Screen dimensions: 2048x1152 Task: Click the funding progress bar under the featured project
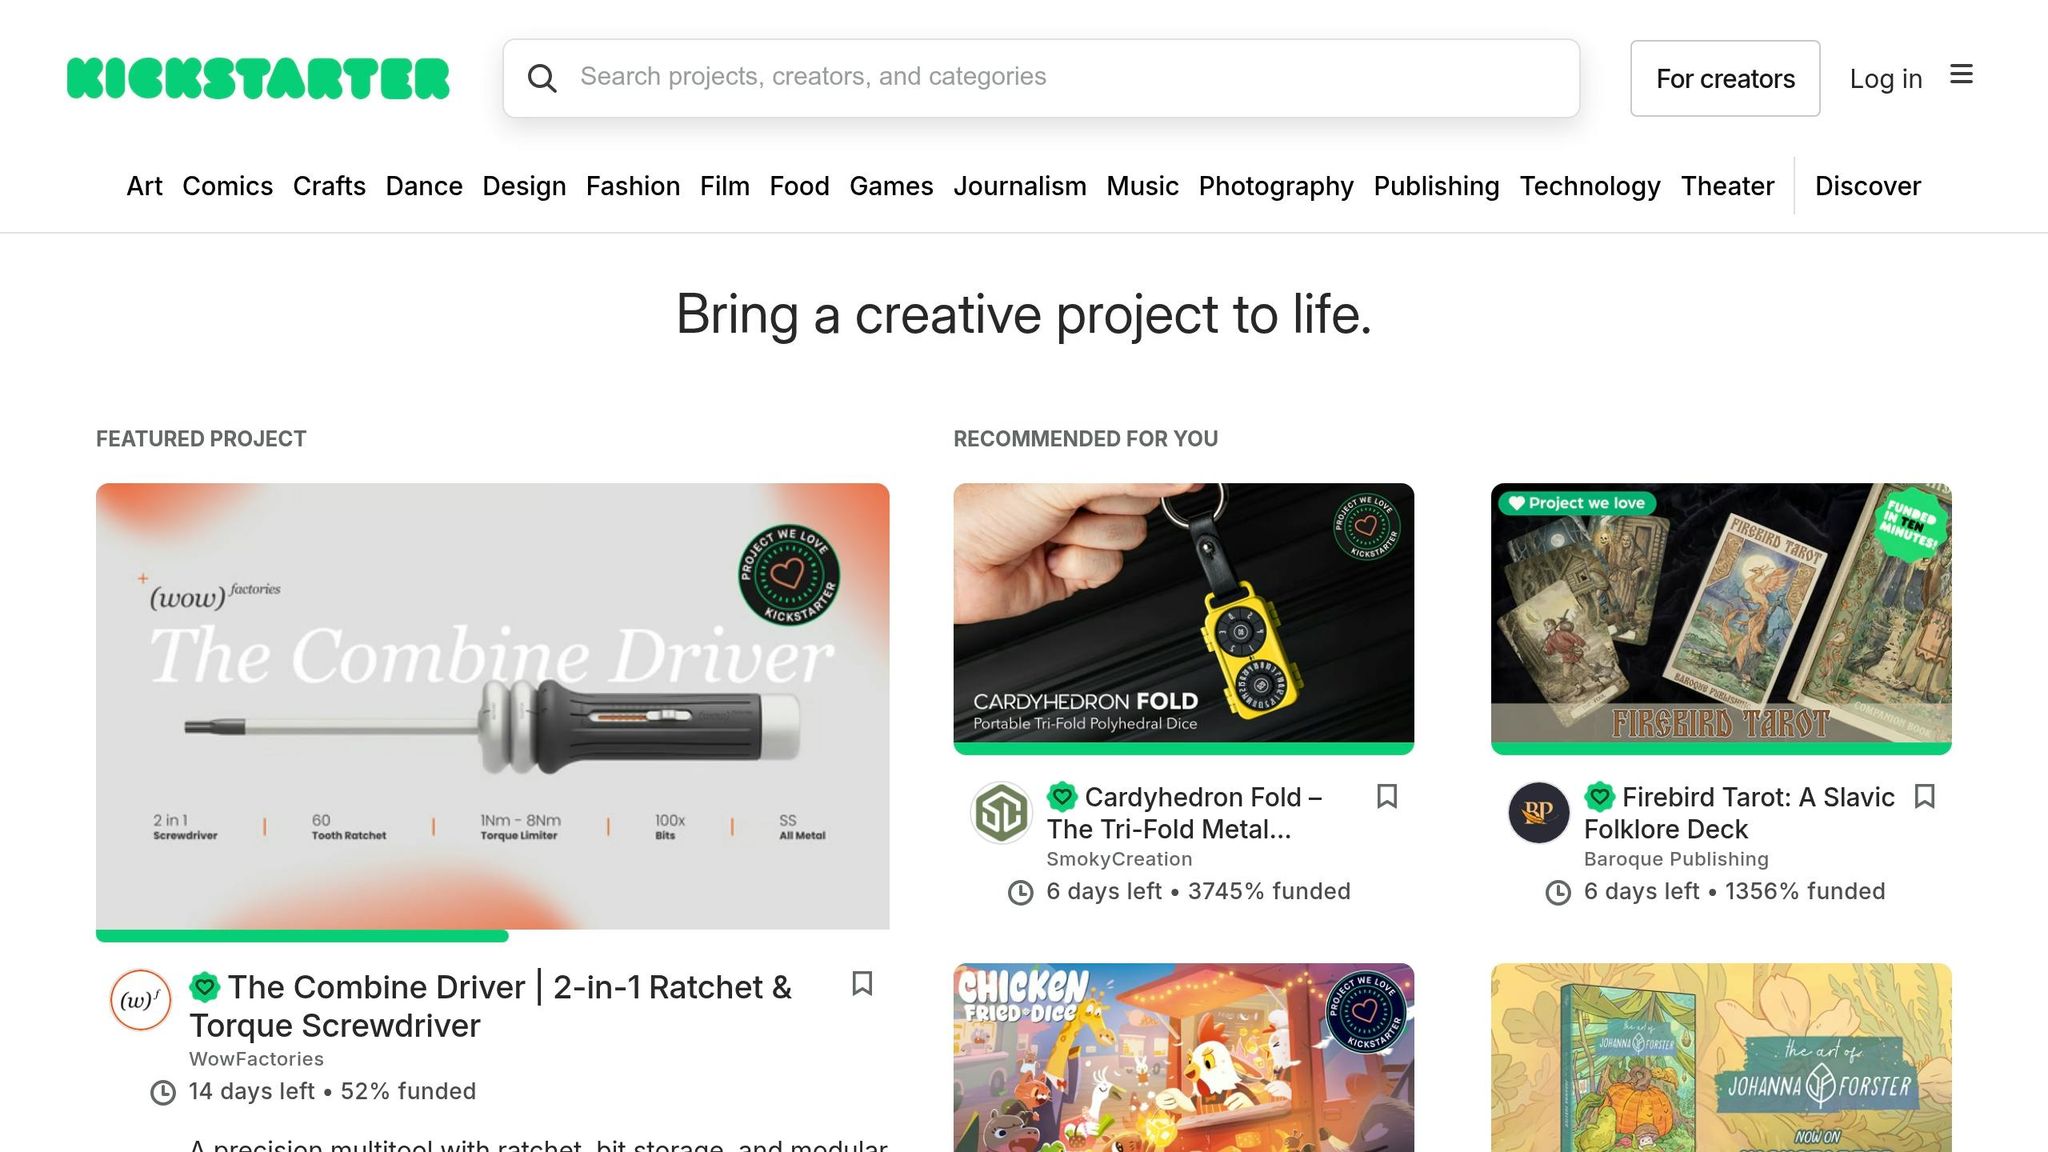point(300,936)
